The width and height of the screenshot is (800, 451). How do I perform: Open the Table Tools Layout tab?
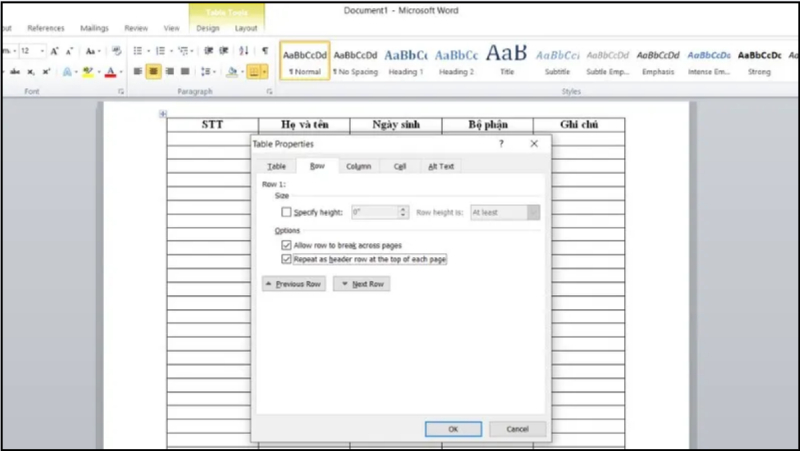tap(246, 28)
